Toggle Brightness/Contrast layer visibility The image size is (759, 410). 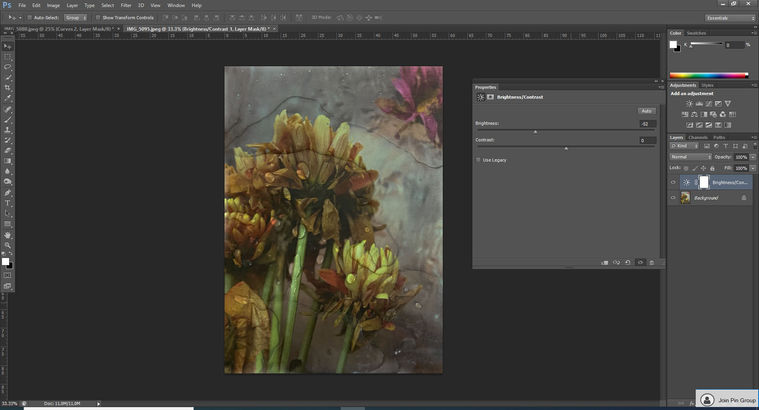673,183
